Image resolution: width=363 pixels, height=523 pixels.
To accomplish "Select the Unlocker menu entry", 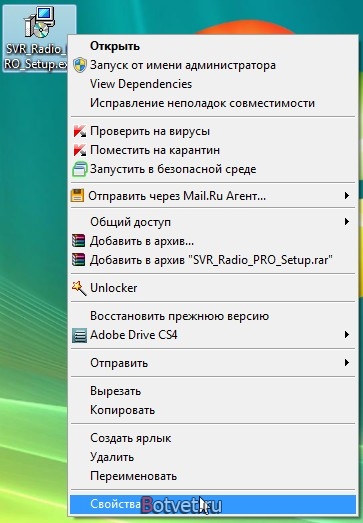I will click(213, 288).
